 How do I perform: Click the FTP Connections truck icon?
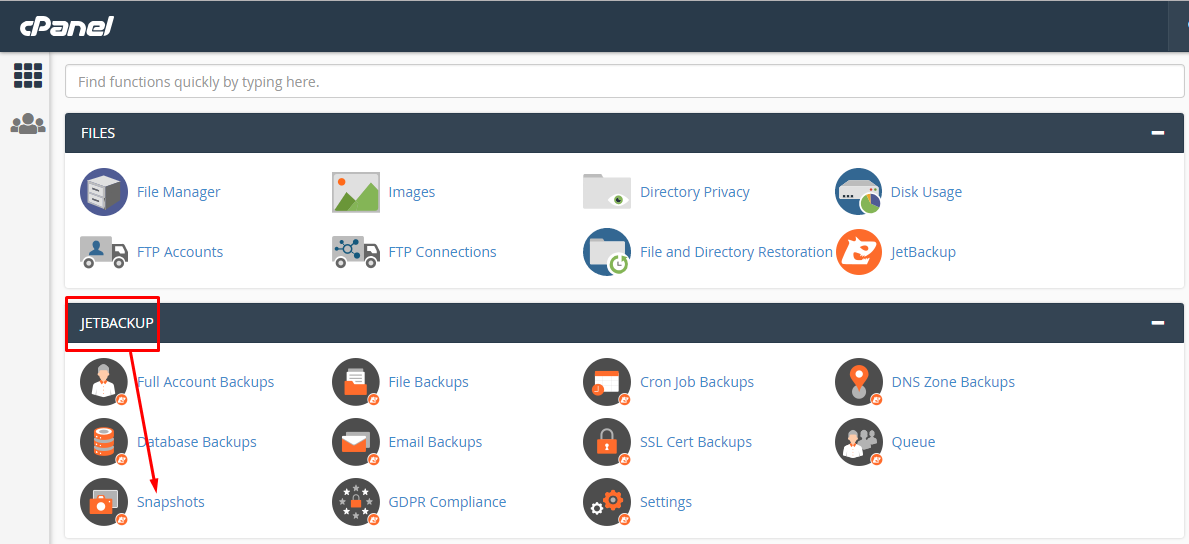point(356,252)
